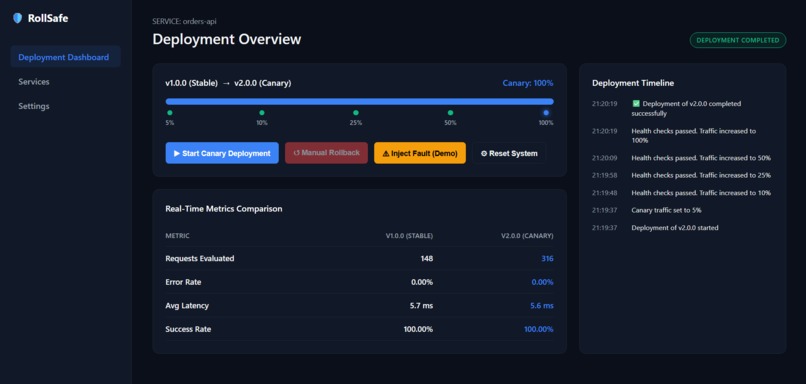Click the Real-Time Metrics Comparison heading
Viewport: 806px width, 384px height.
click(x=224, y=209)
